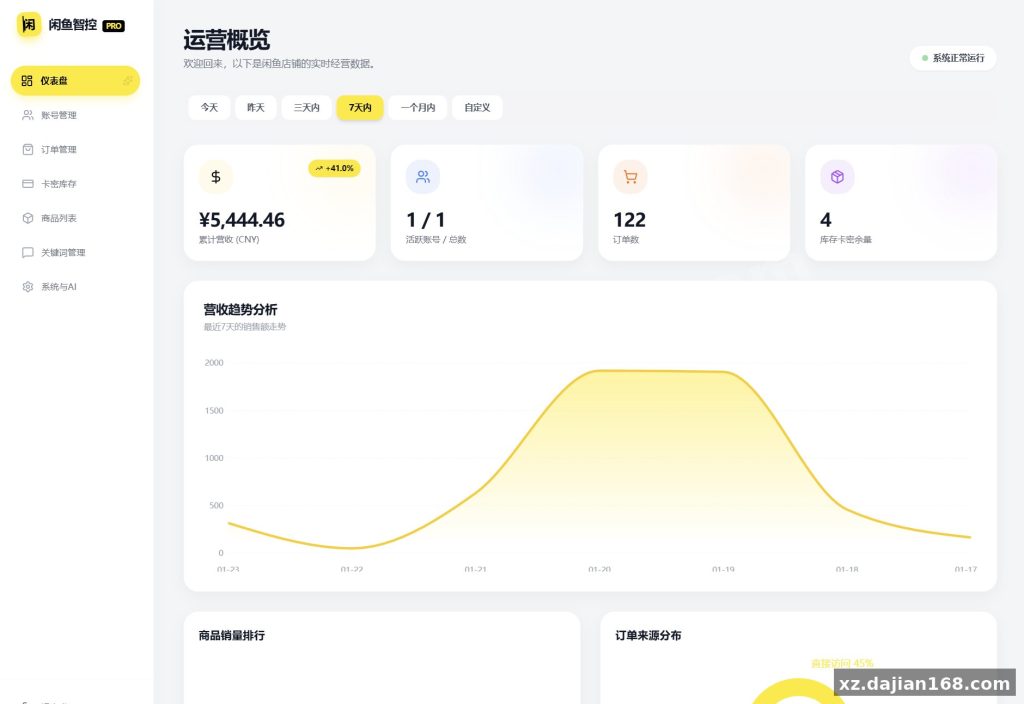Image resolution: width=1024 pixels, height=704 pixels.
Task: Click the 订单管理 shopping bag icon
Action: pyautogui.click(x=27, y=150)
